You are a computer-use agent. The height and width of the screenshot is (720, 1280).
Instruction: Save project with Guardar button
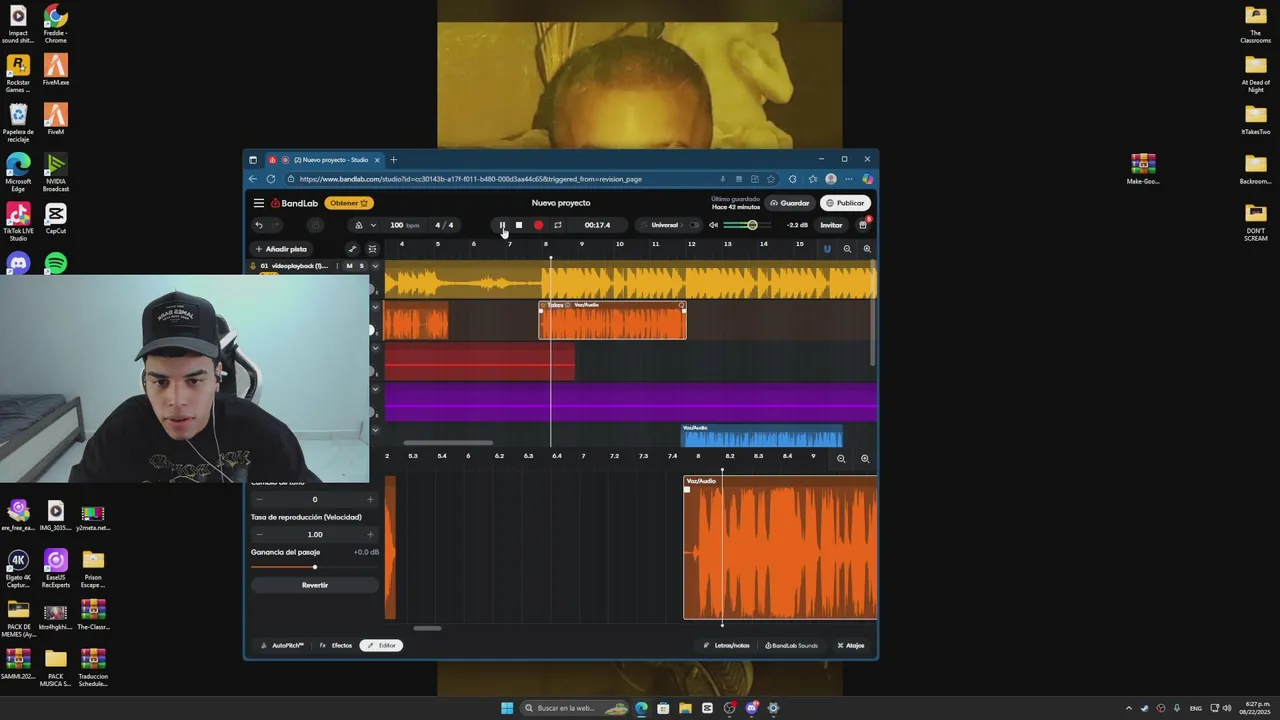789,203
